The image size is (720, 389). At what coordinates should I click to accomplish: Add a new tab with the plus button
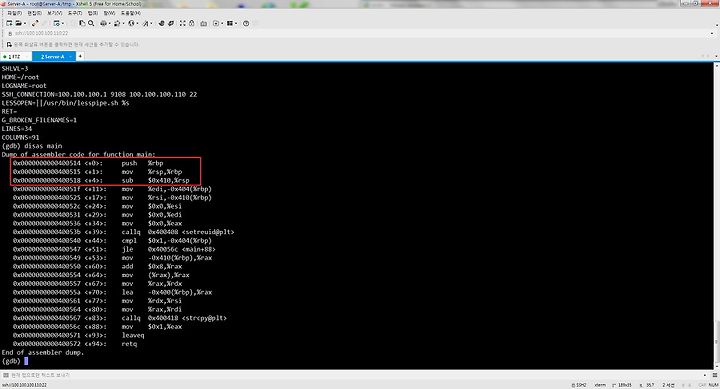(80, 56)
